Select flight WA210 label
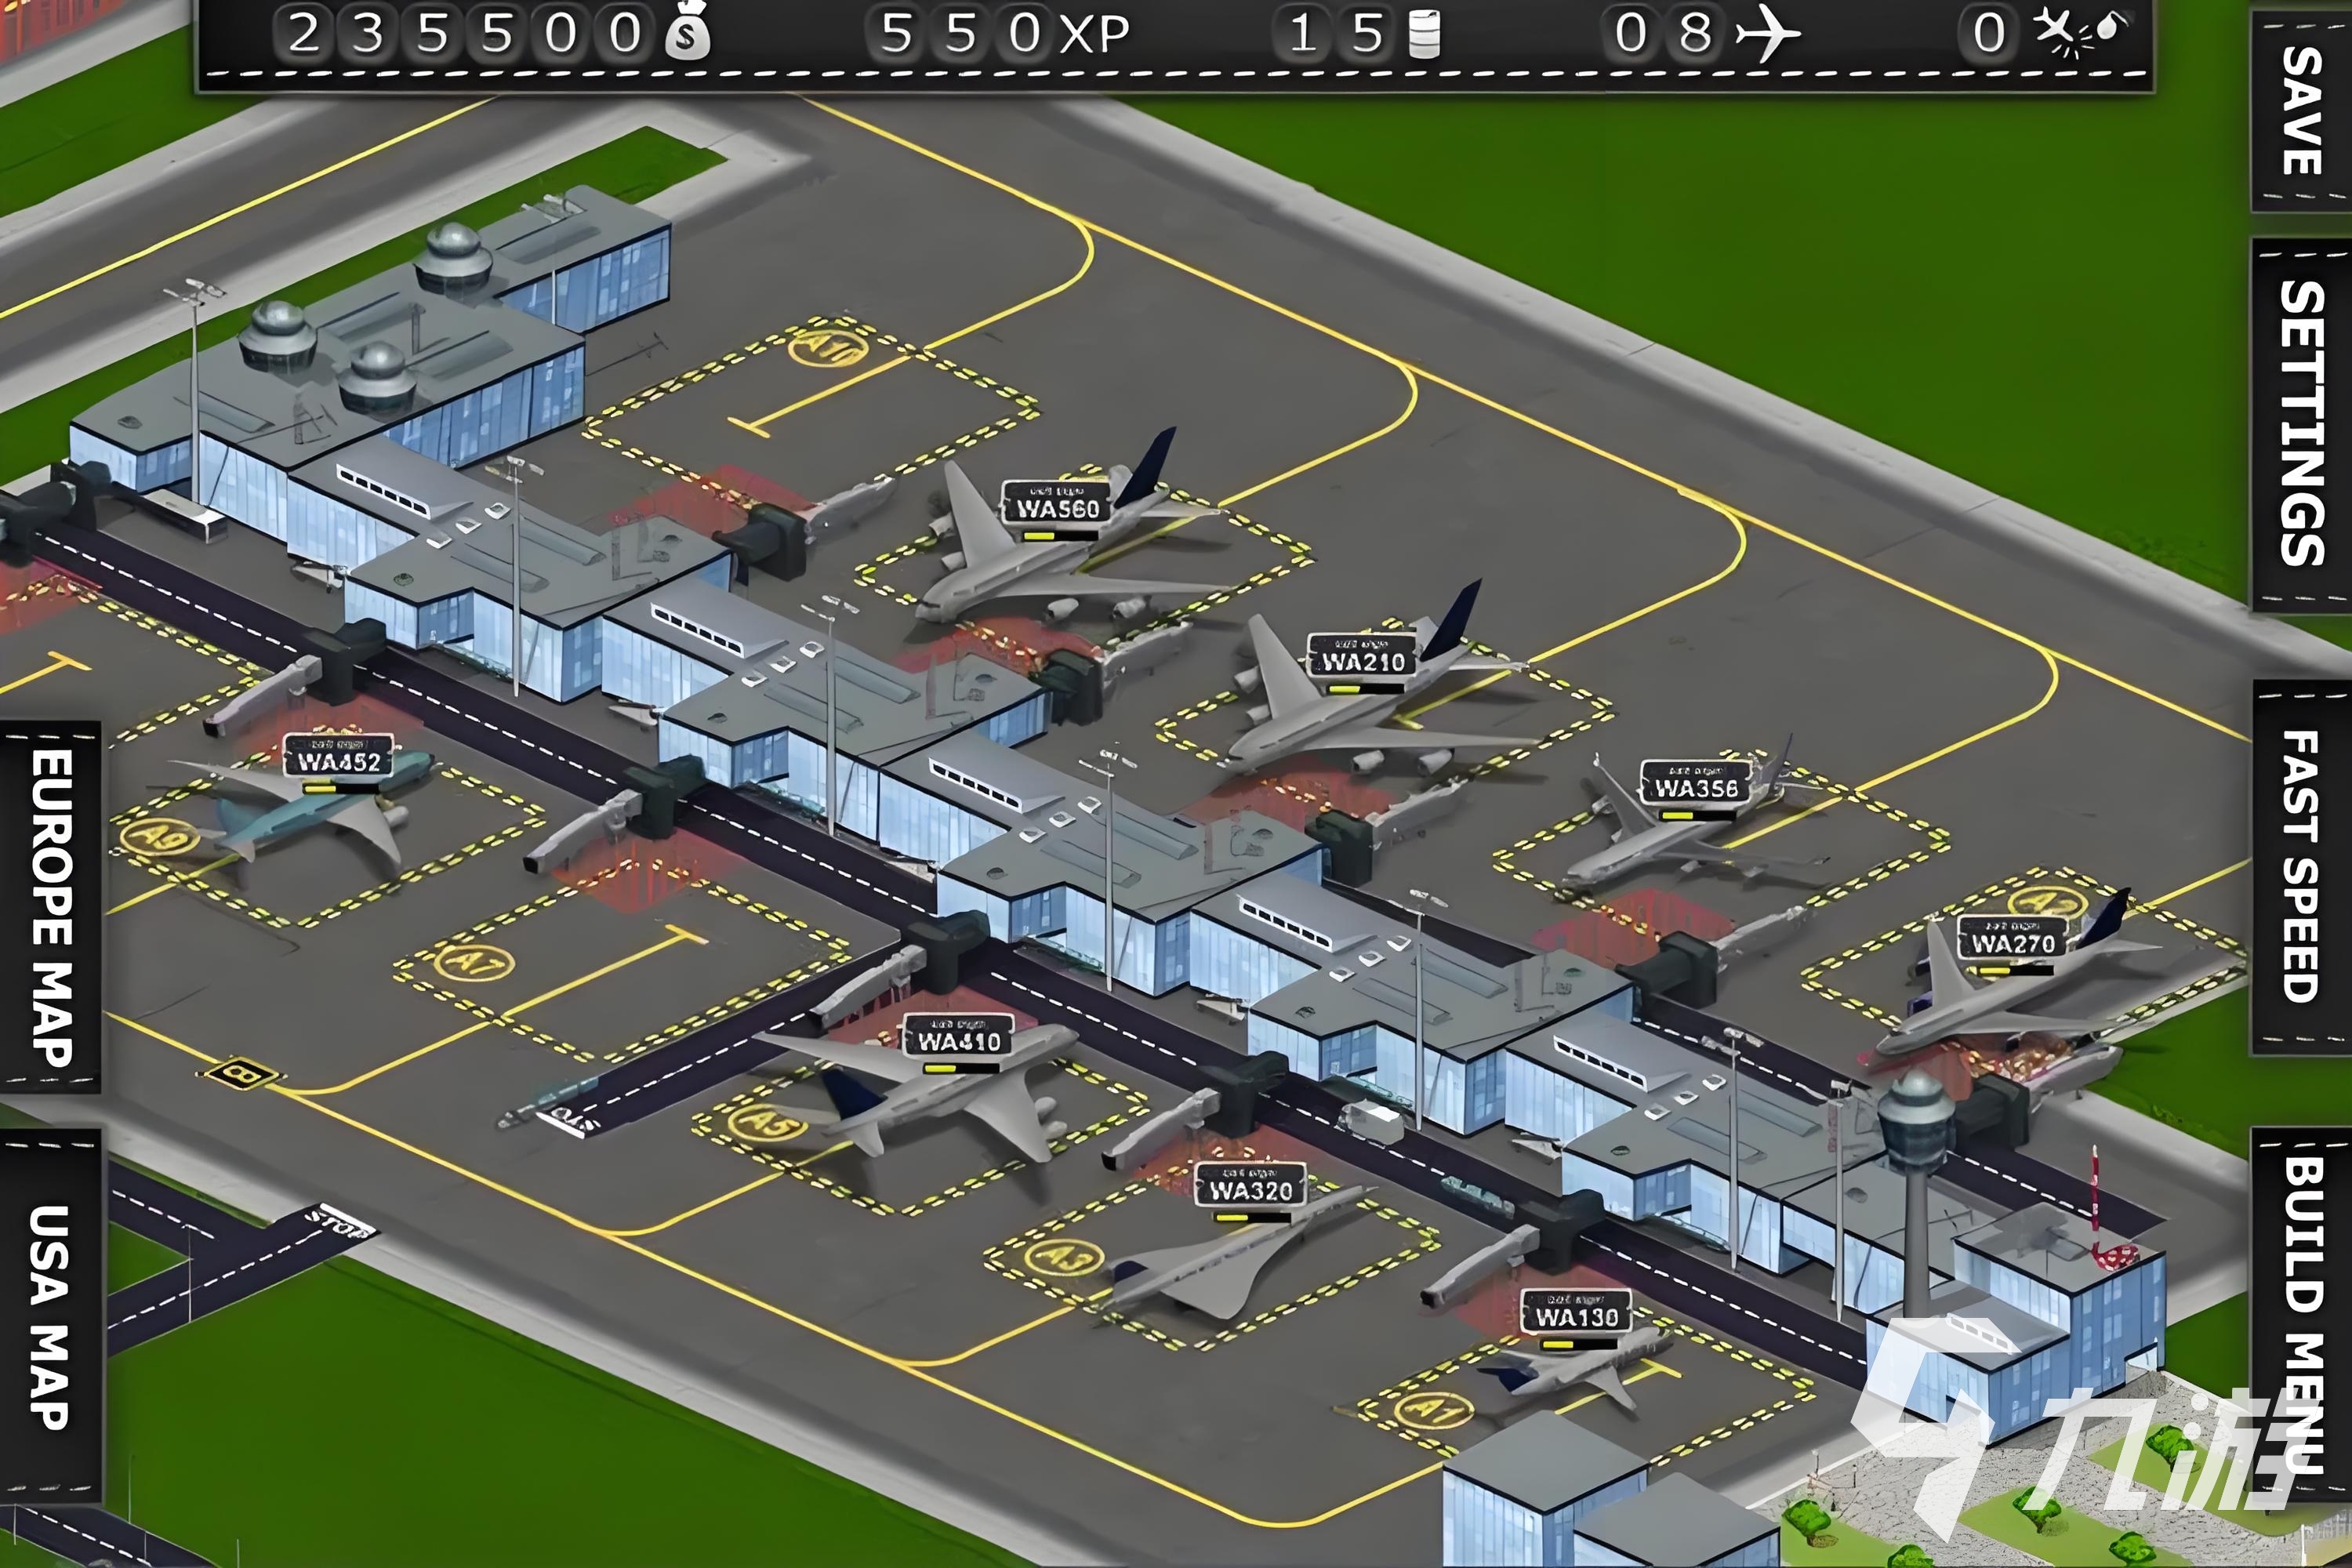Screen dimensions: 2352x1568 1363,657
